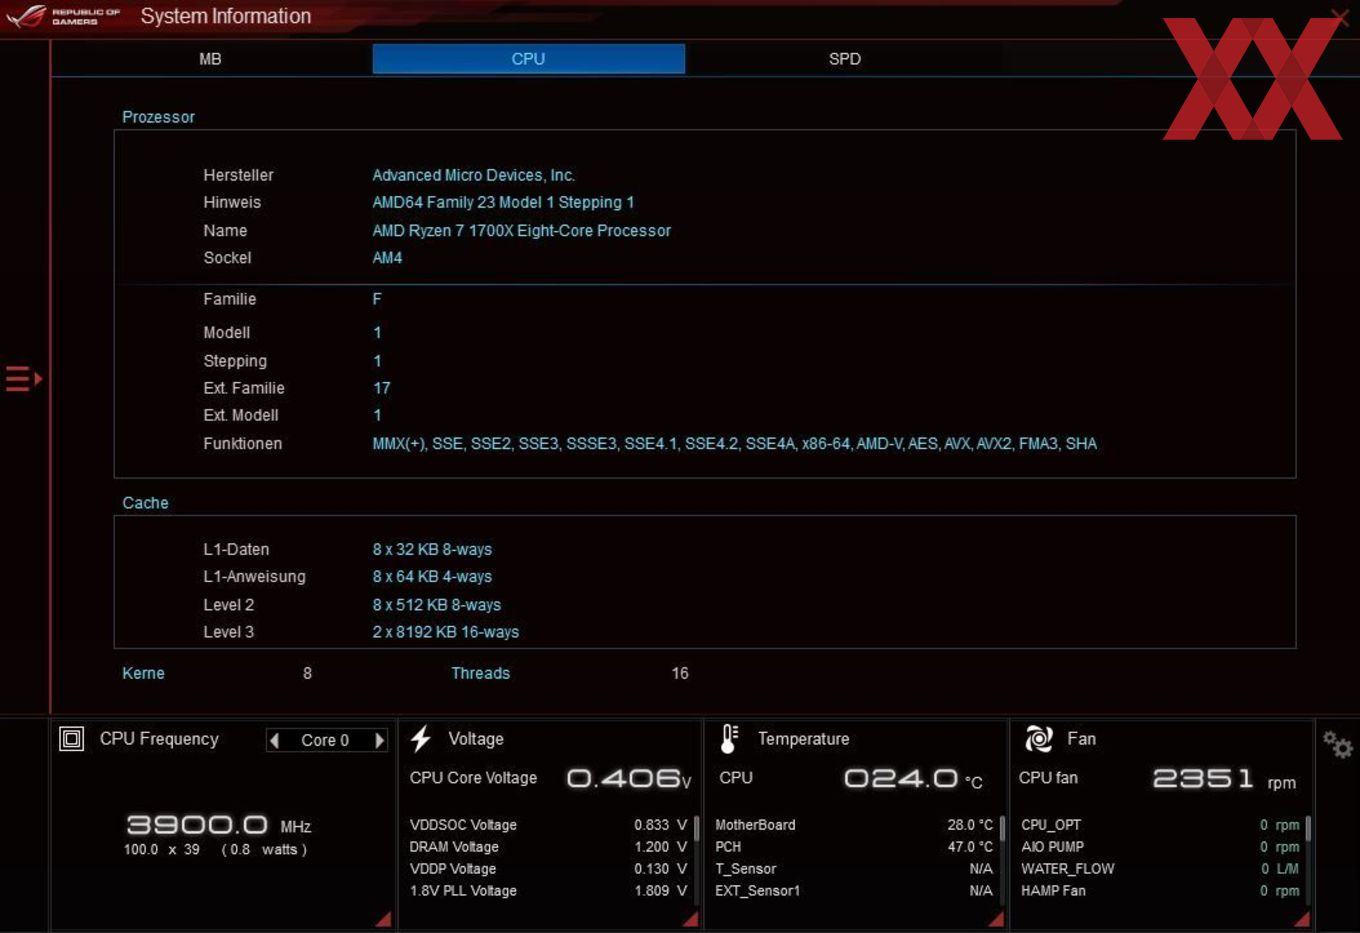
Task: Click the 3900.0 MHz frequency readout
Action: (x=218, y=825)
